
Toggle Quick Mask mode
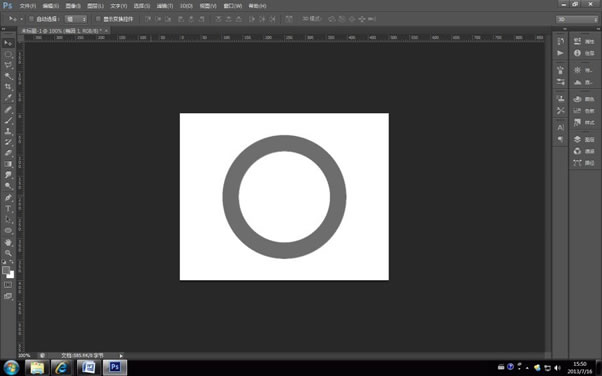8,285
